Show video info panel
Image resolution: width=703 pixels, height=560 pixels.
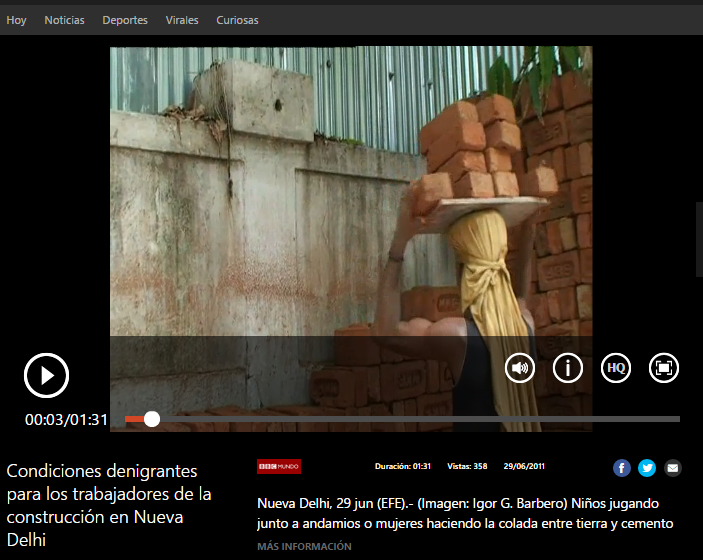(567, 368)
